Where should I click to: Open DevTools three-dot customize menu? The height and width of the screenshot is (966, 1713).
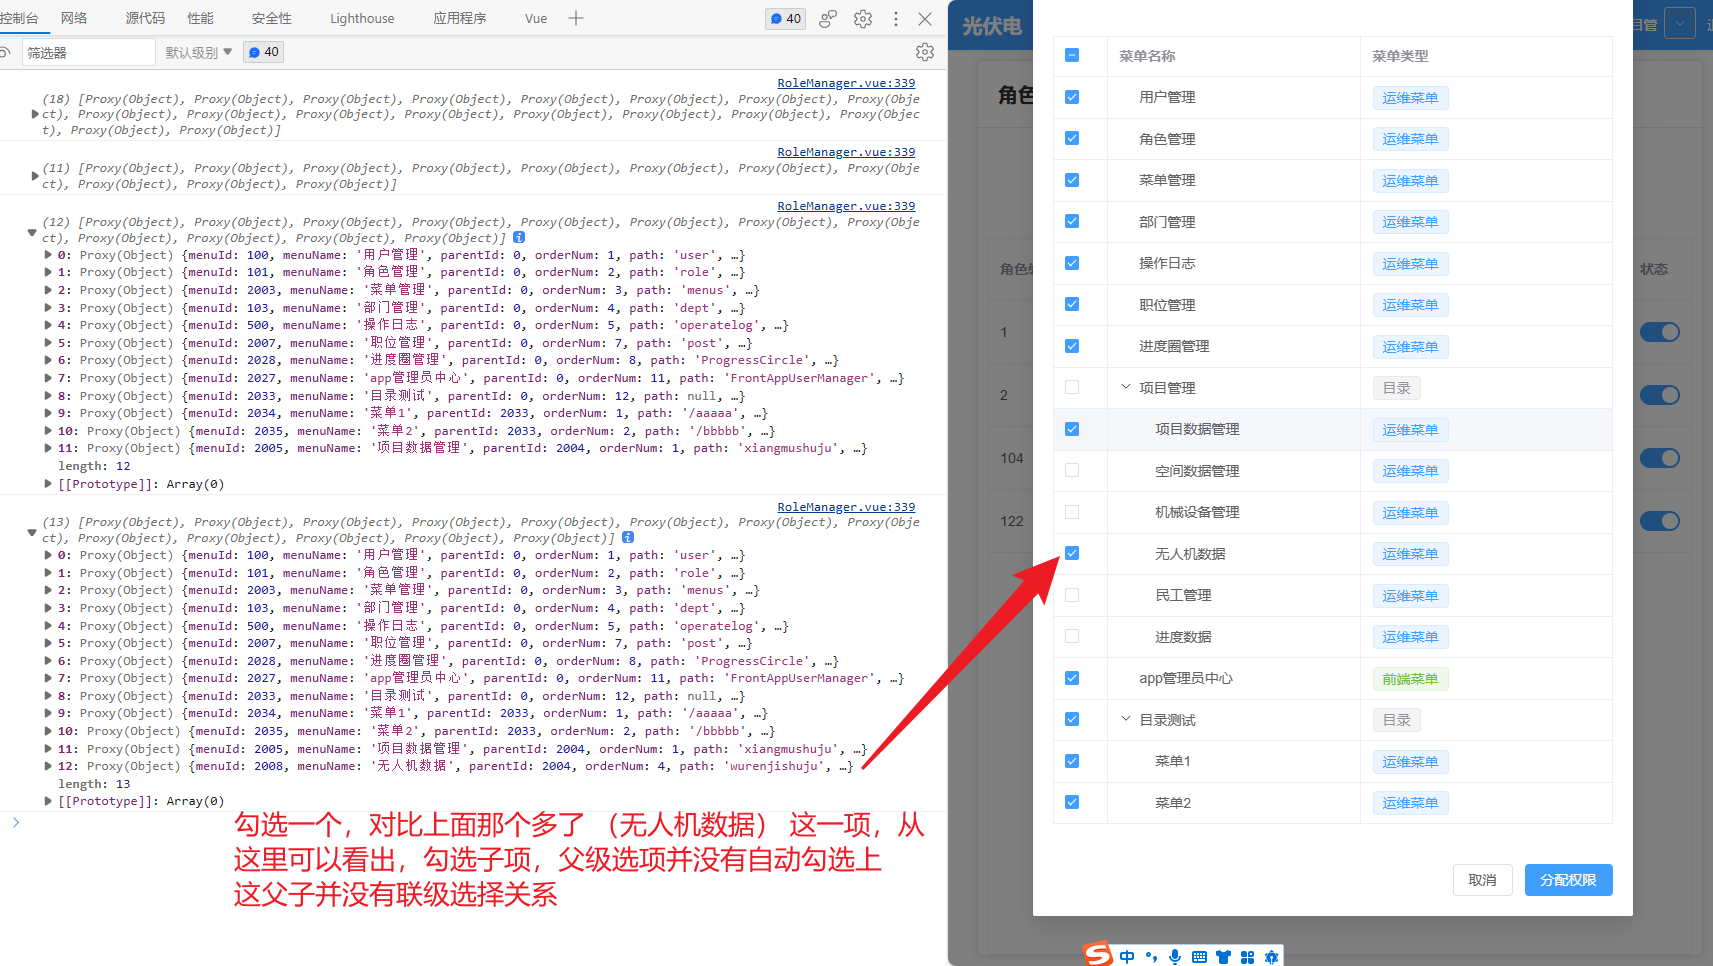click(896, 18)
